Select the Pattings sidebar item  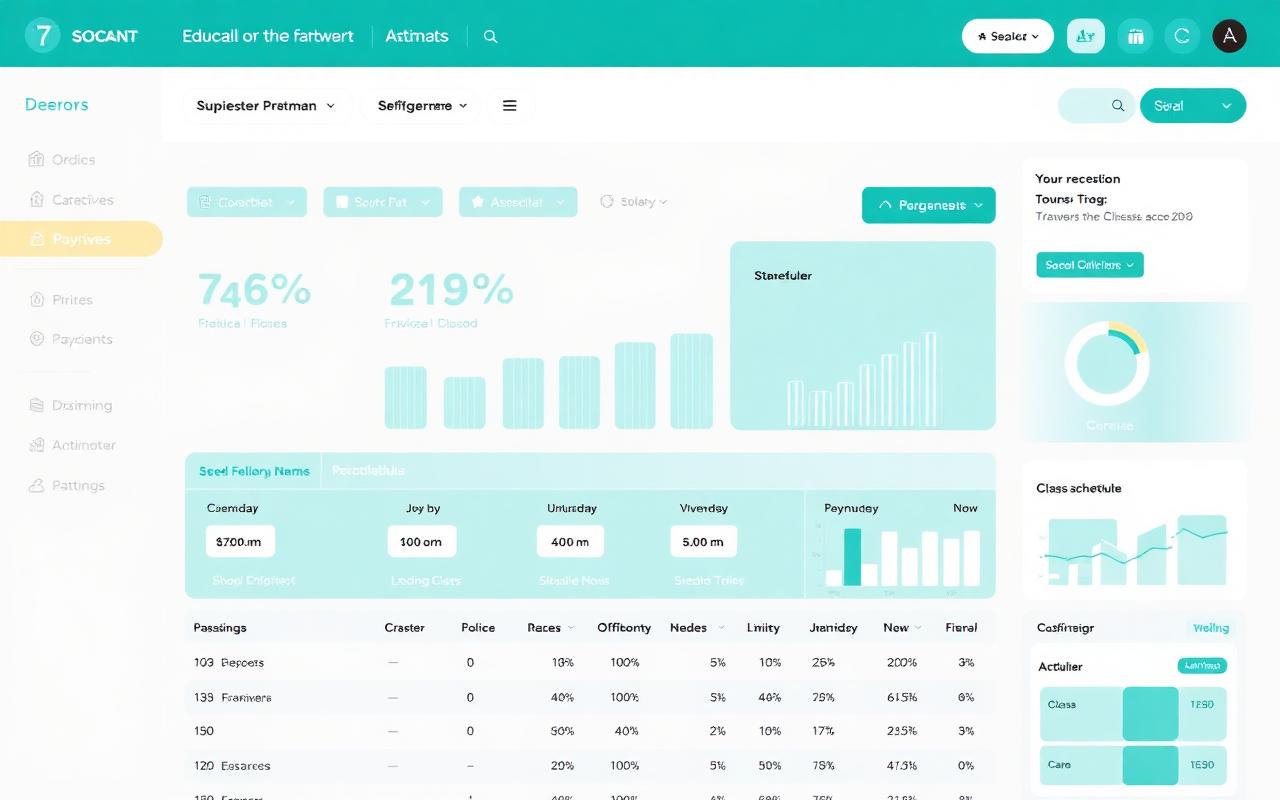coord(66,485)
